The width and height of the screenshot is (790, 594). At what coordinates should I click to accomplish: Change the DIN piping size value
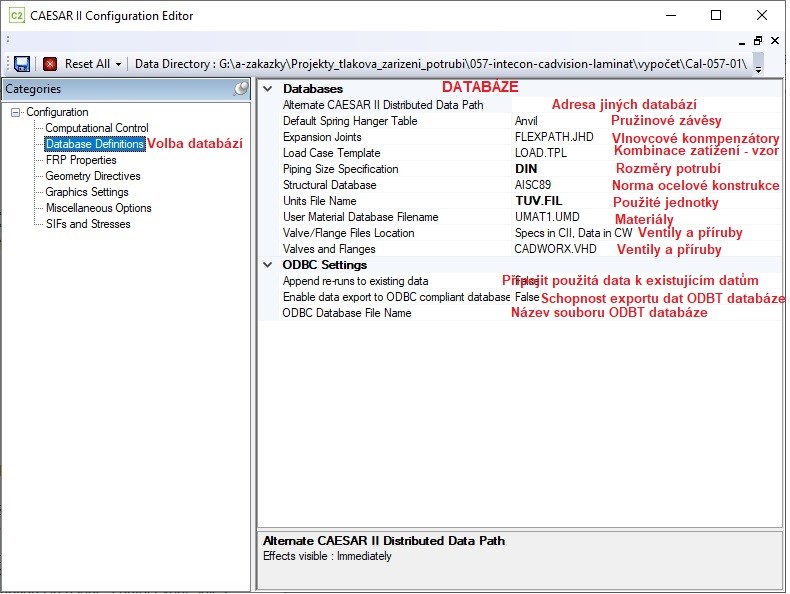click(526, 169)
